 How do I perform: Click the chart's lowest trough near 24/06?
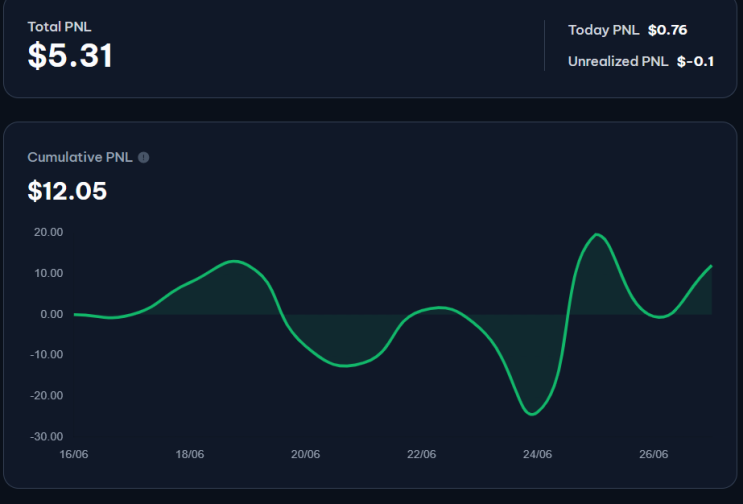(x=532, y=414)
